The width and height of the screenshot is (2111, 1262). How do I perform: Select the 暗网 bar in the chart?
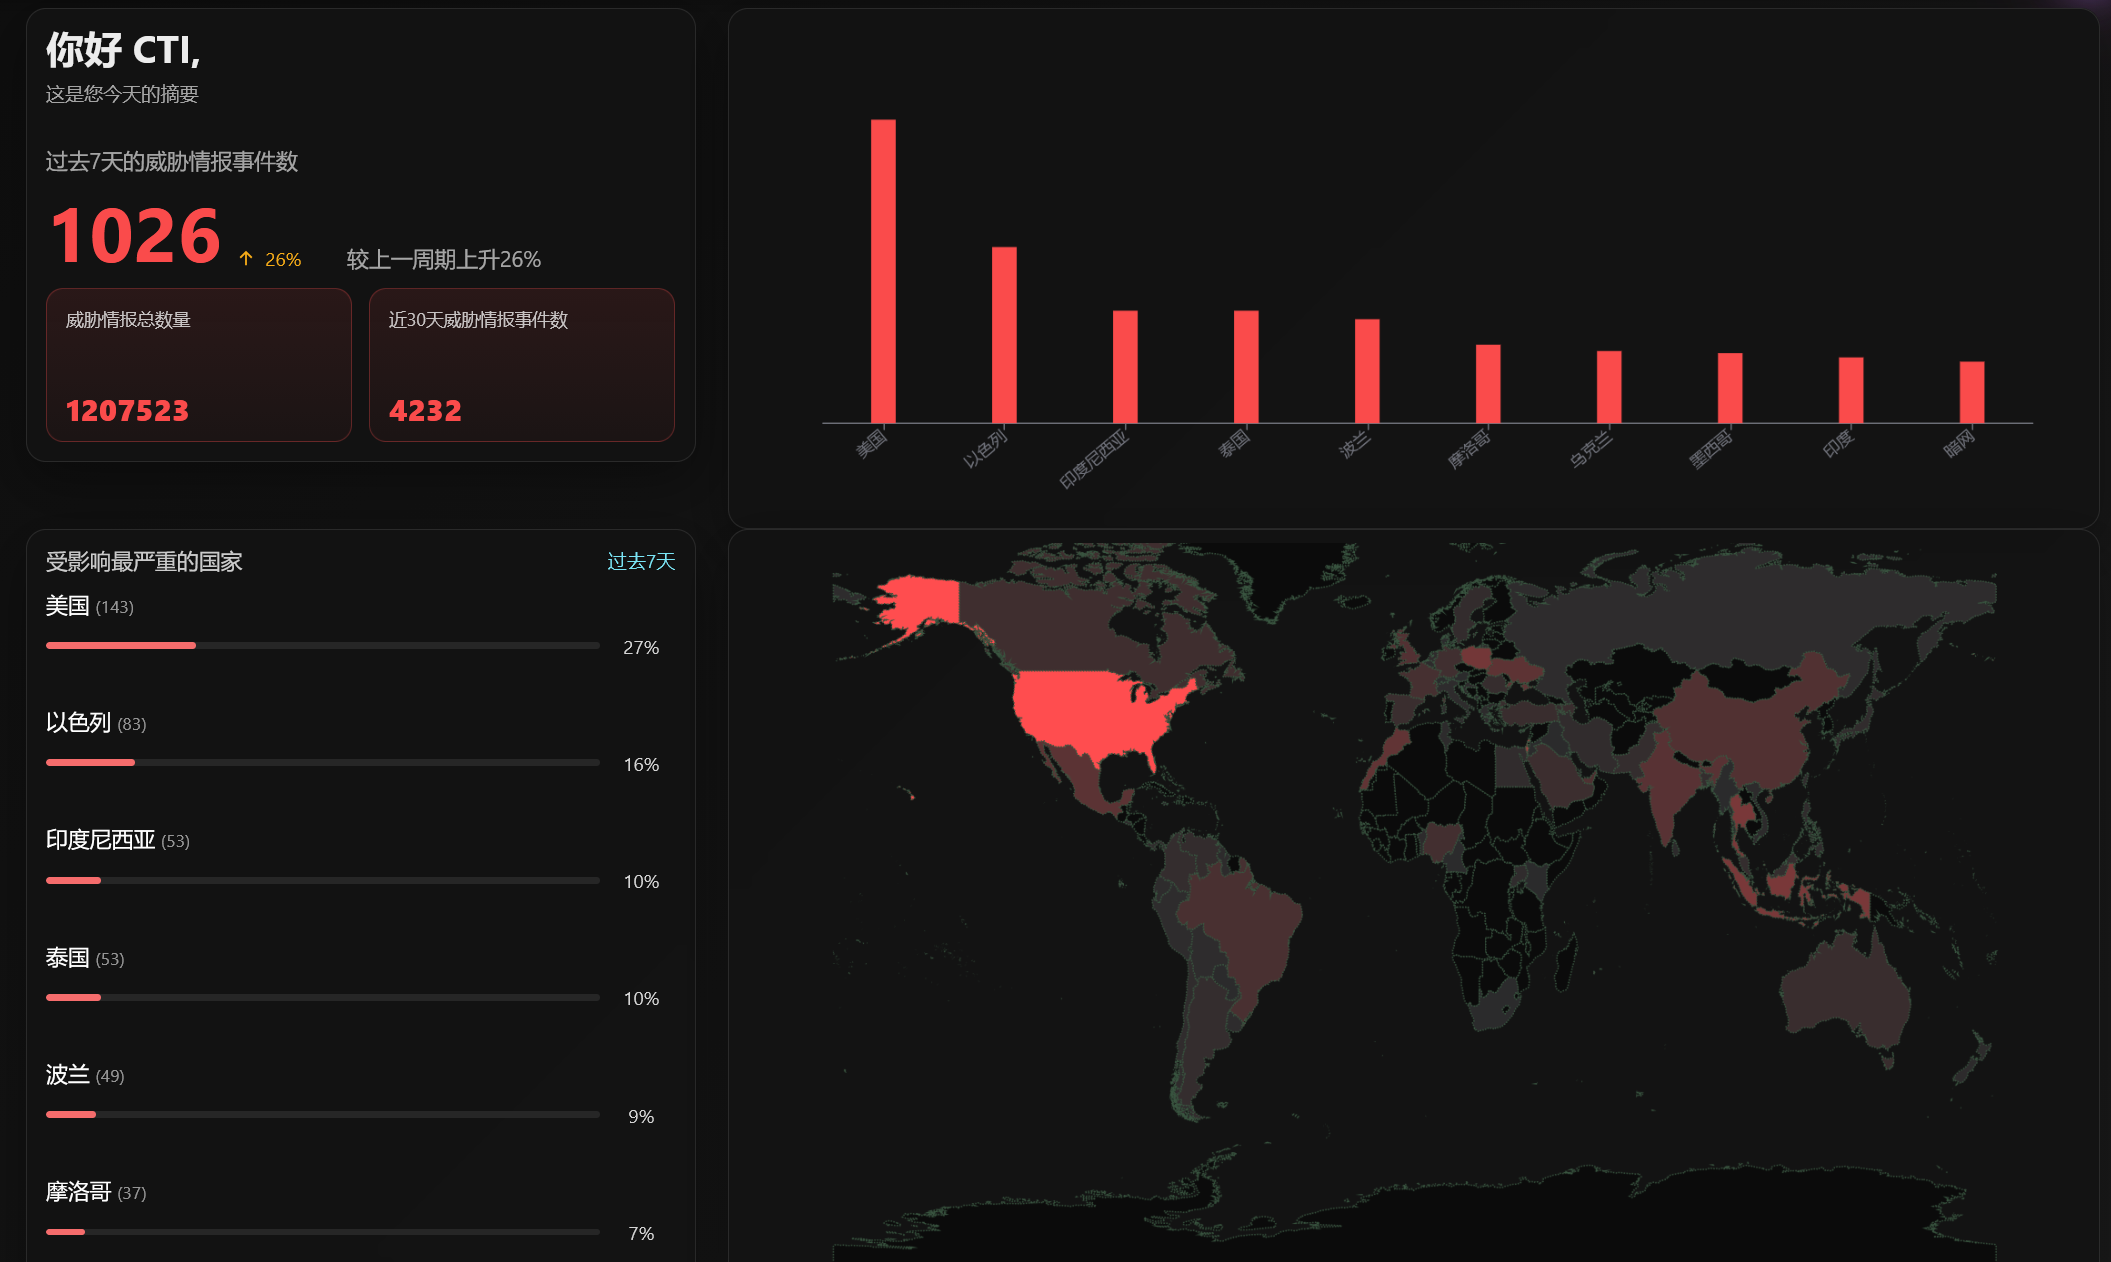pyautogui.click(x=1972, y=392)
